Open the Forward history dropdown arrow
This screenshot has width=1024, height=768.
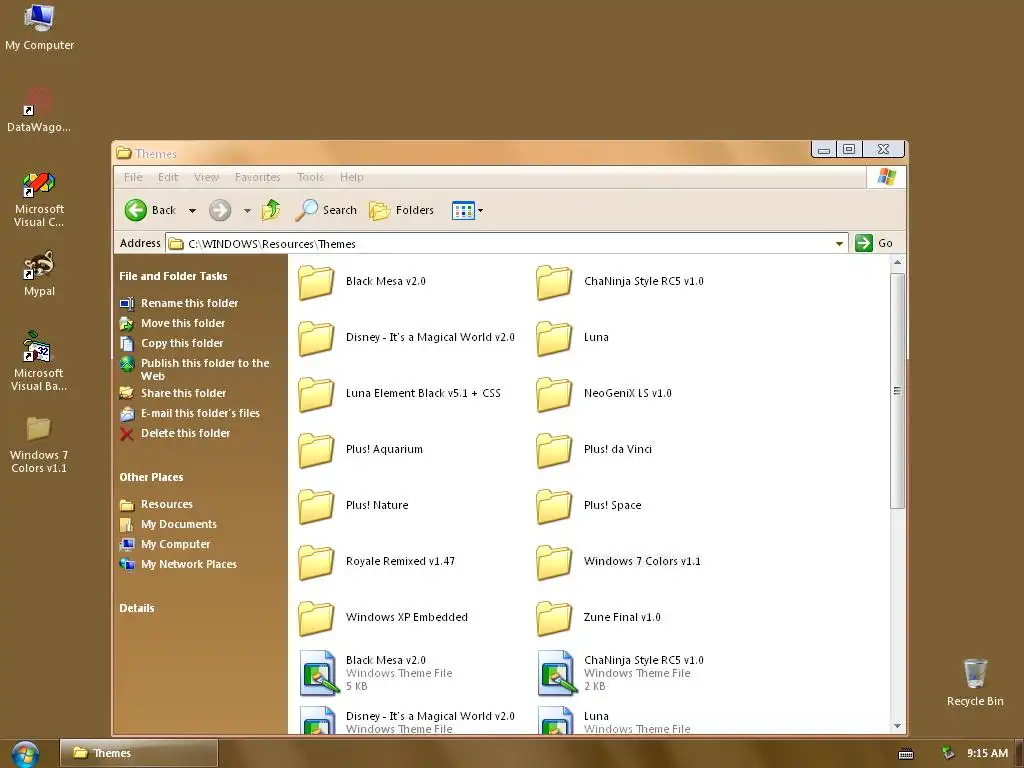247,211
